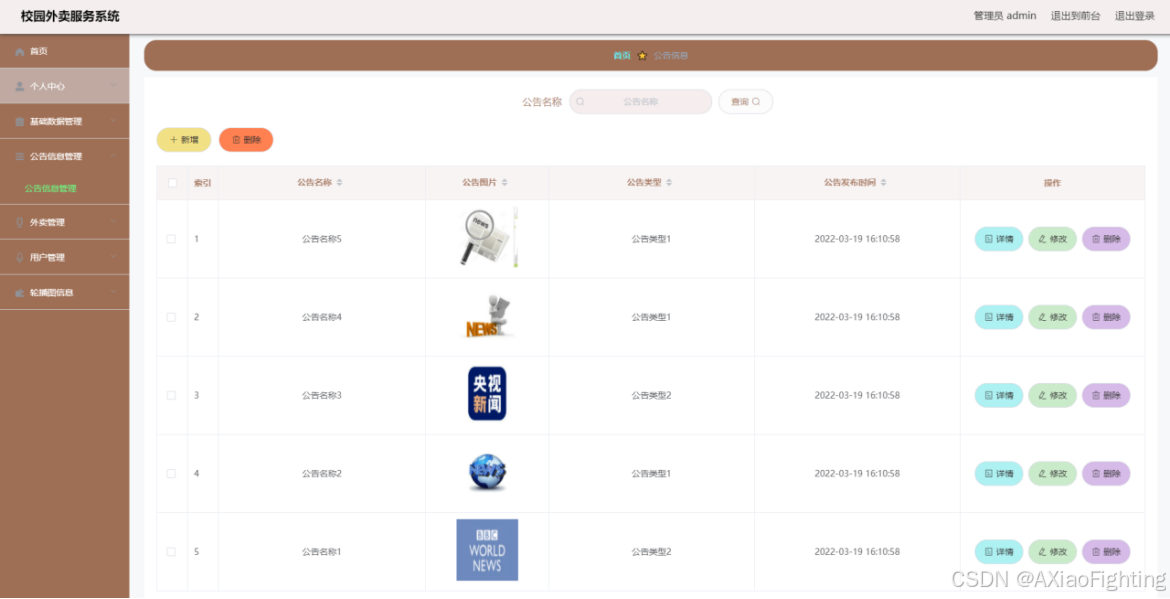Expand the 轮播图信息 chevron
The height and width of the screenshot is (599, 1170).
coord(113,292)
